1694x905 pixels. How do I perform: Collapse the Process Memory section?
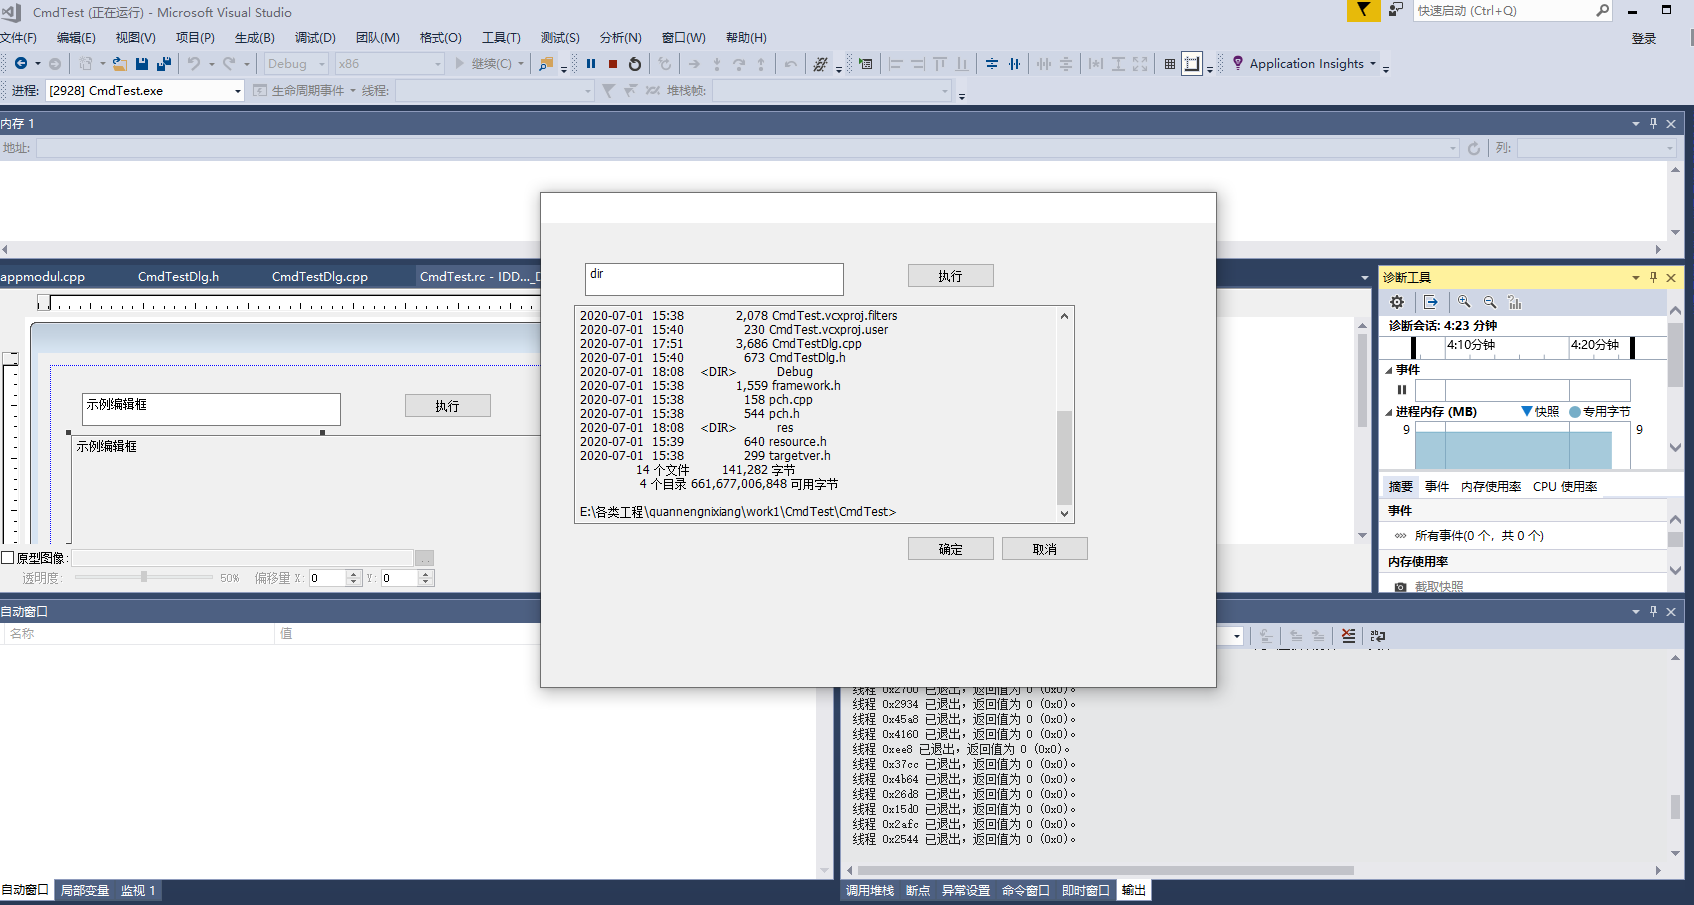click(x=1388, y=412)
